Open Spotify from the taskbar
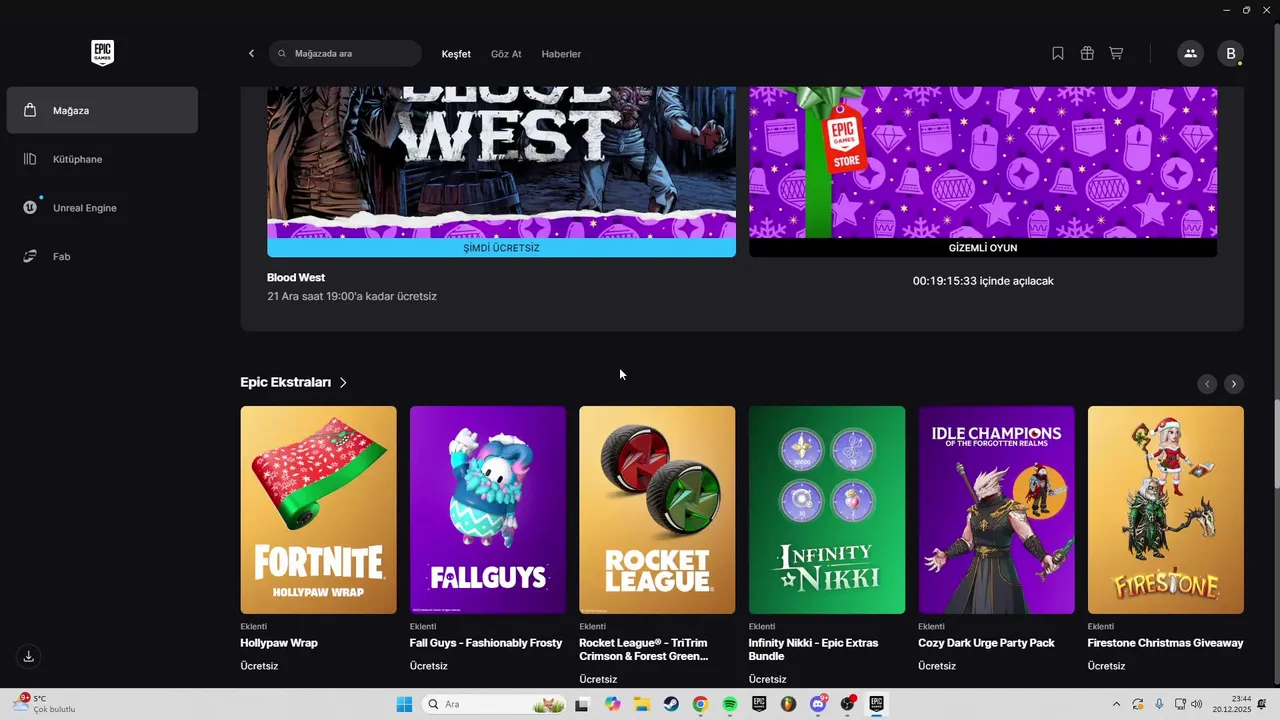The image size is (1280, 720). (730, 704)
